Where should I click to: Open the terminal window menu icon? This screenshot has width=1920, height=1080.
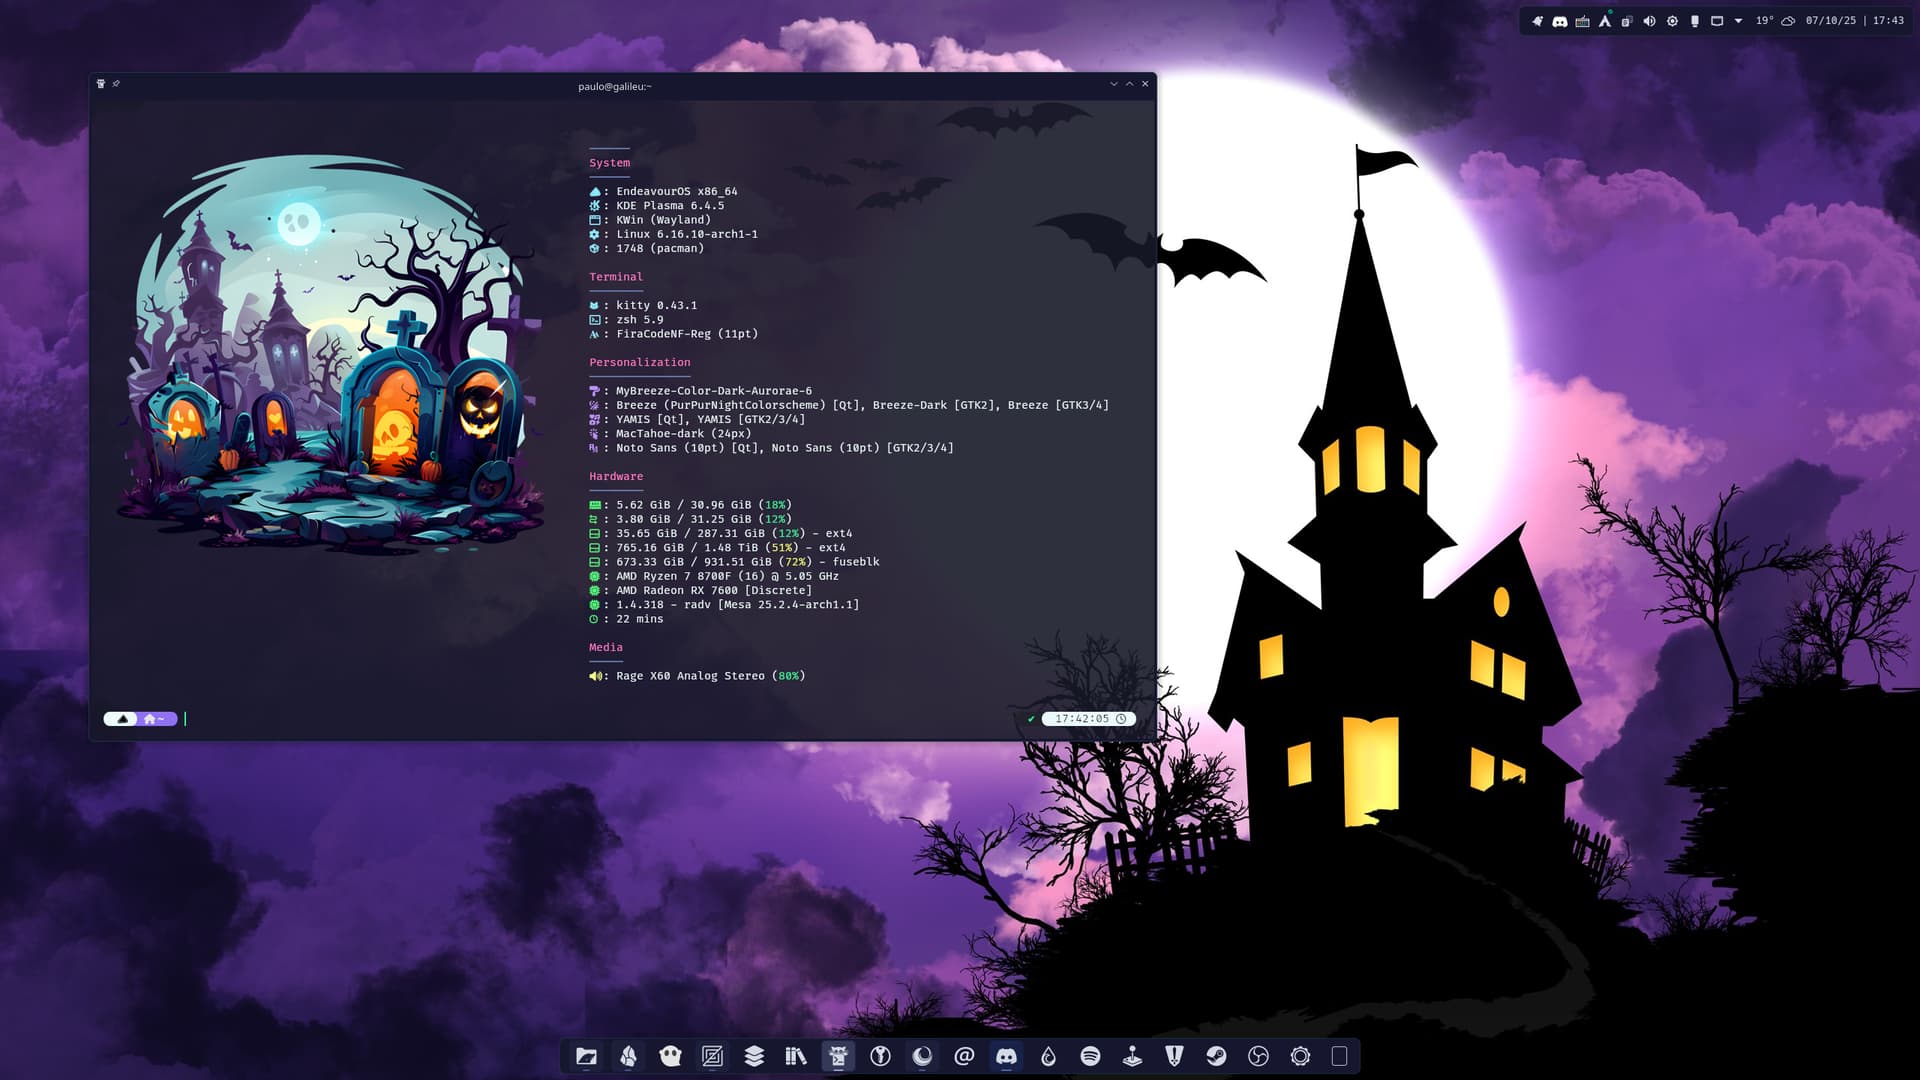[x=101, y=84]
